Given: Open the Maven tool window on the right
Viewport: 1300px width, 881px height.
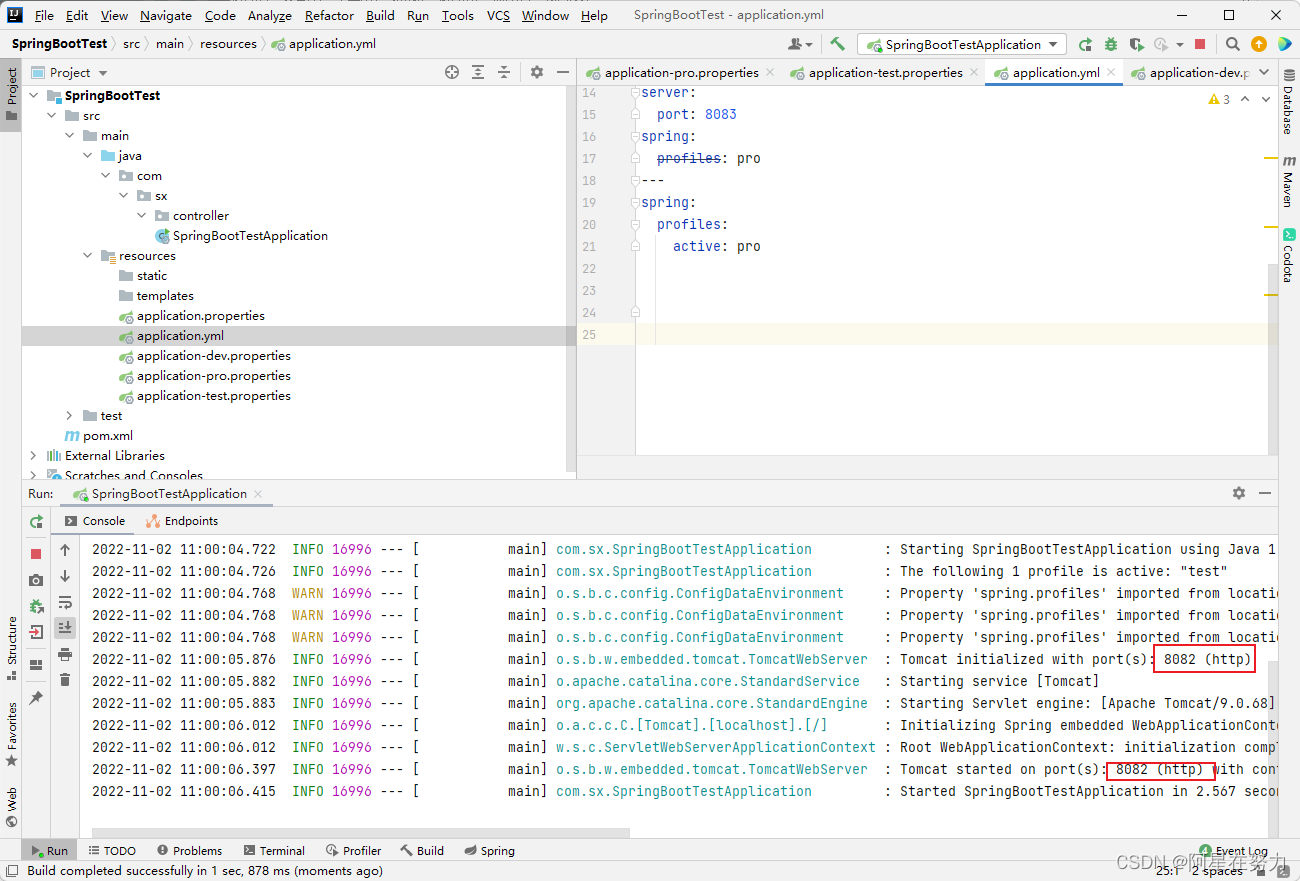Looking at the screenshot, I should (x=1288, y=184).
